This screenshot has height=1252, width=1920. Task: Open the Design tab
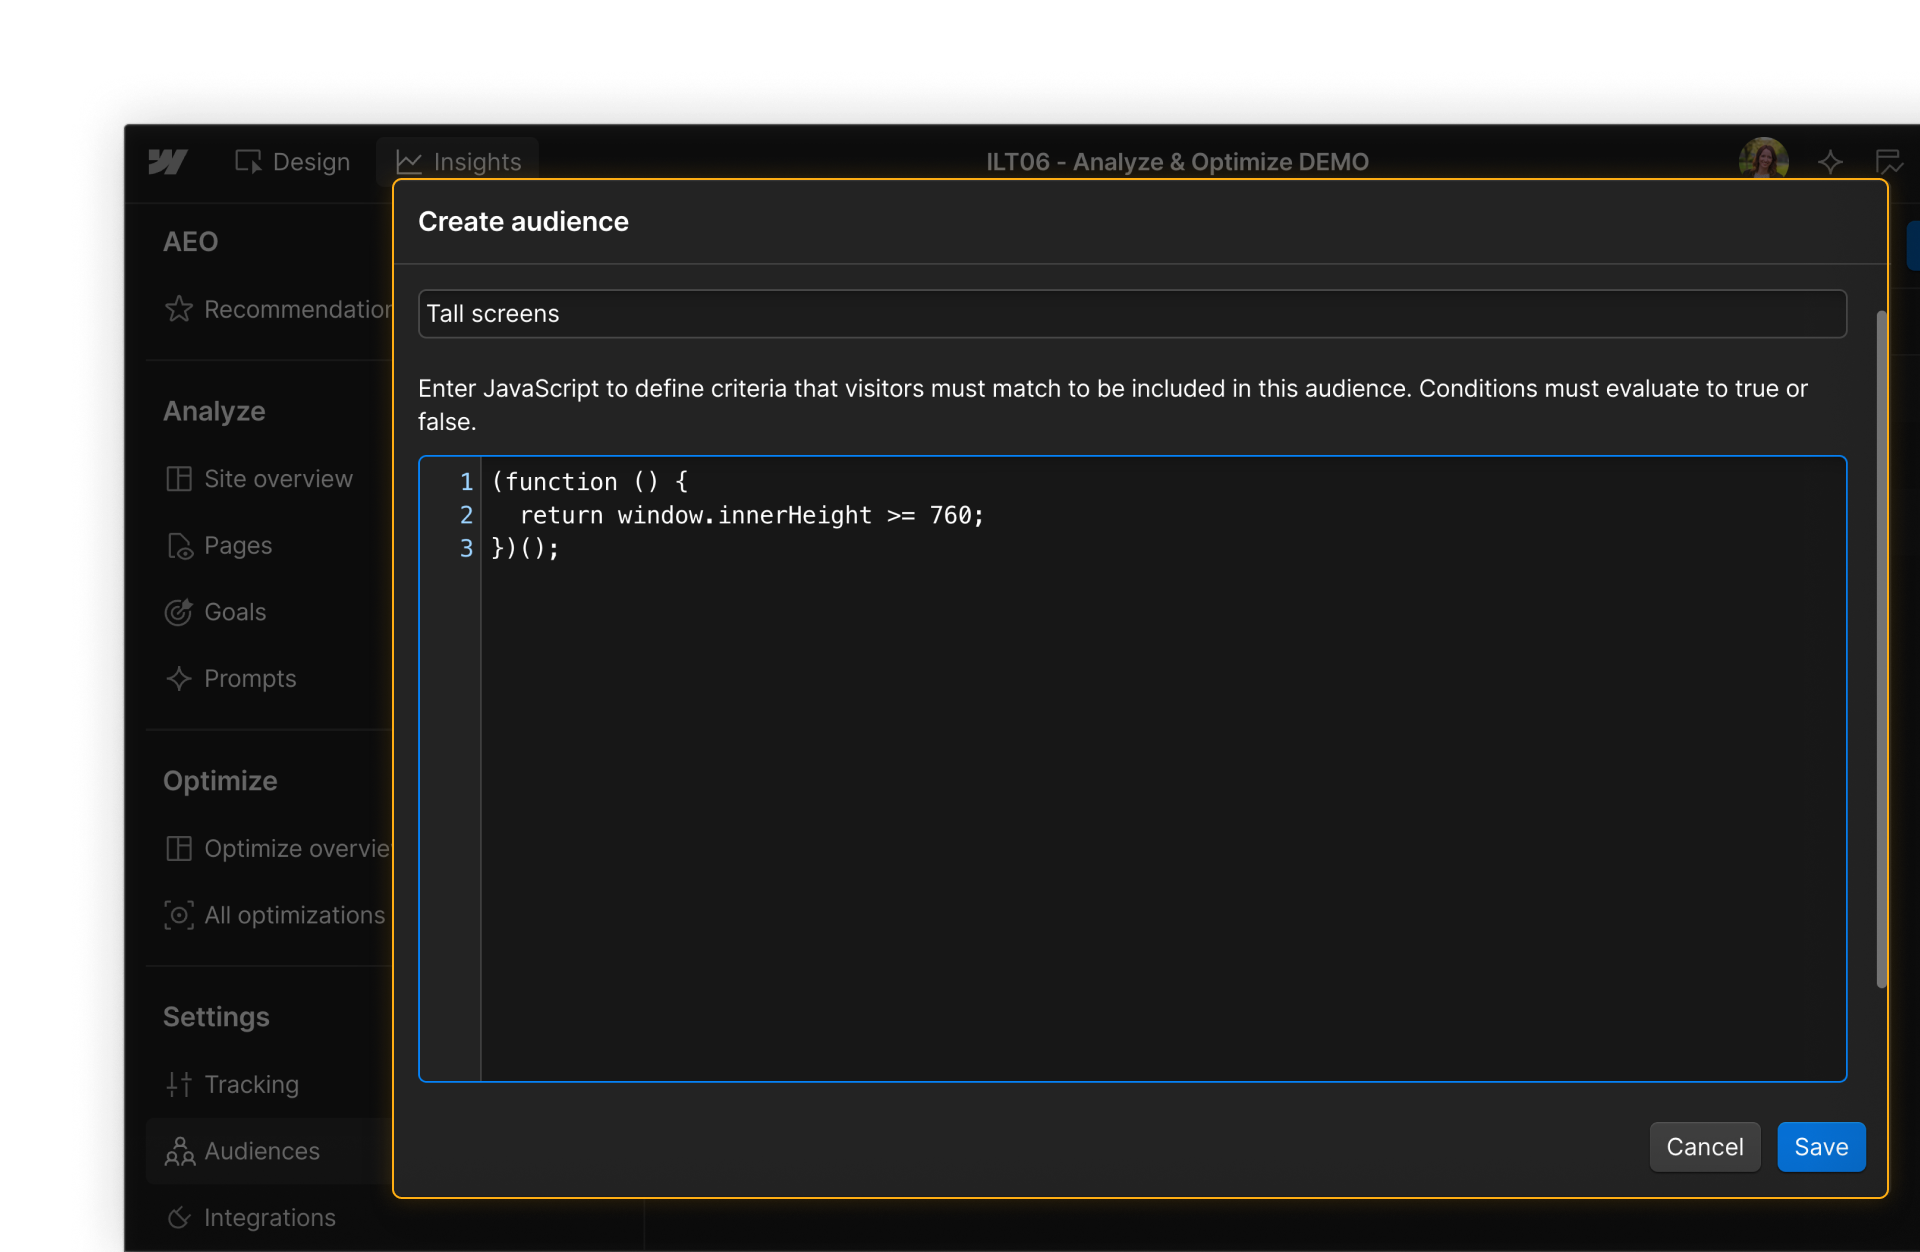(292, 161)
